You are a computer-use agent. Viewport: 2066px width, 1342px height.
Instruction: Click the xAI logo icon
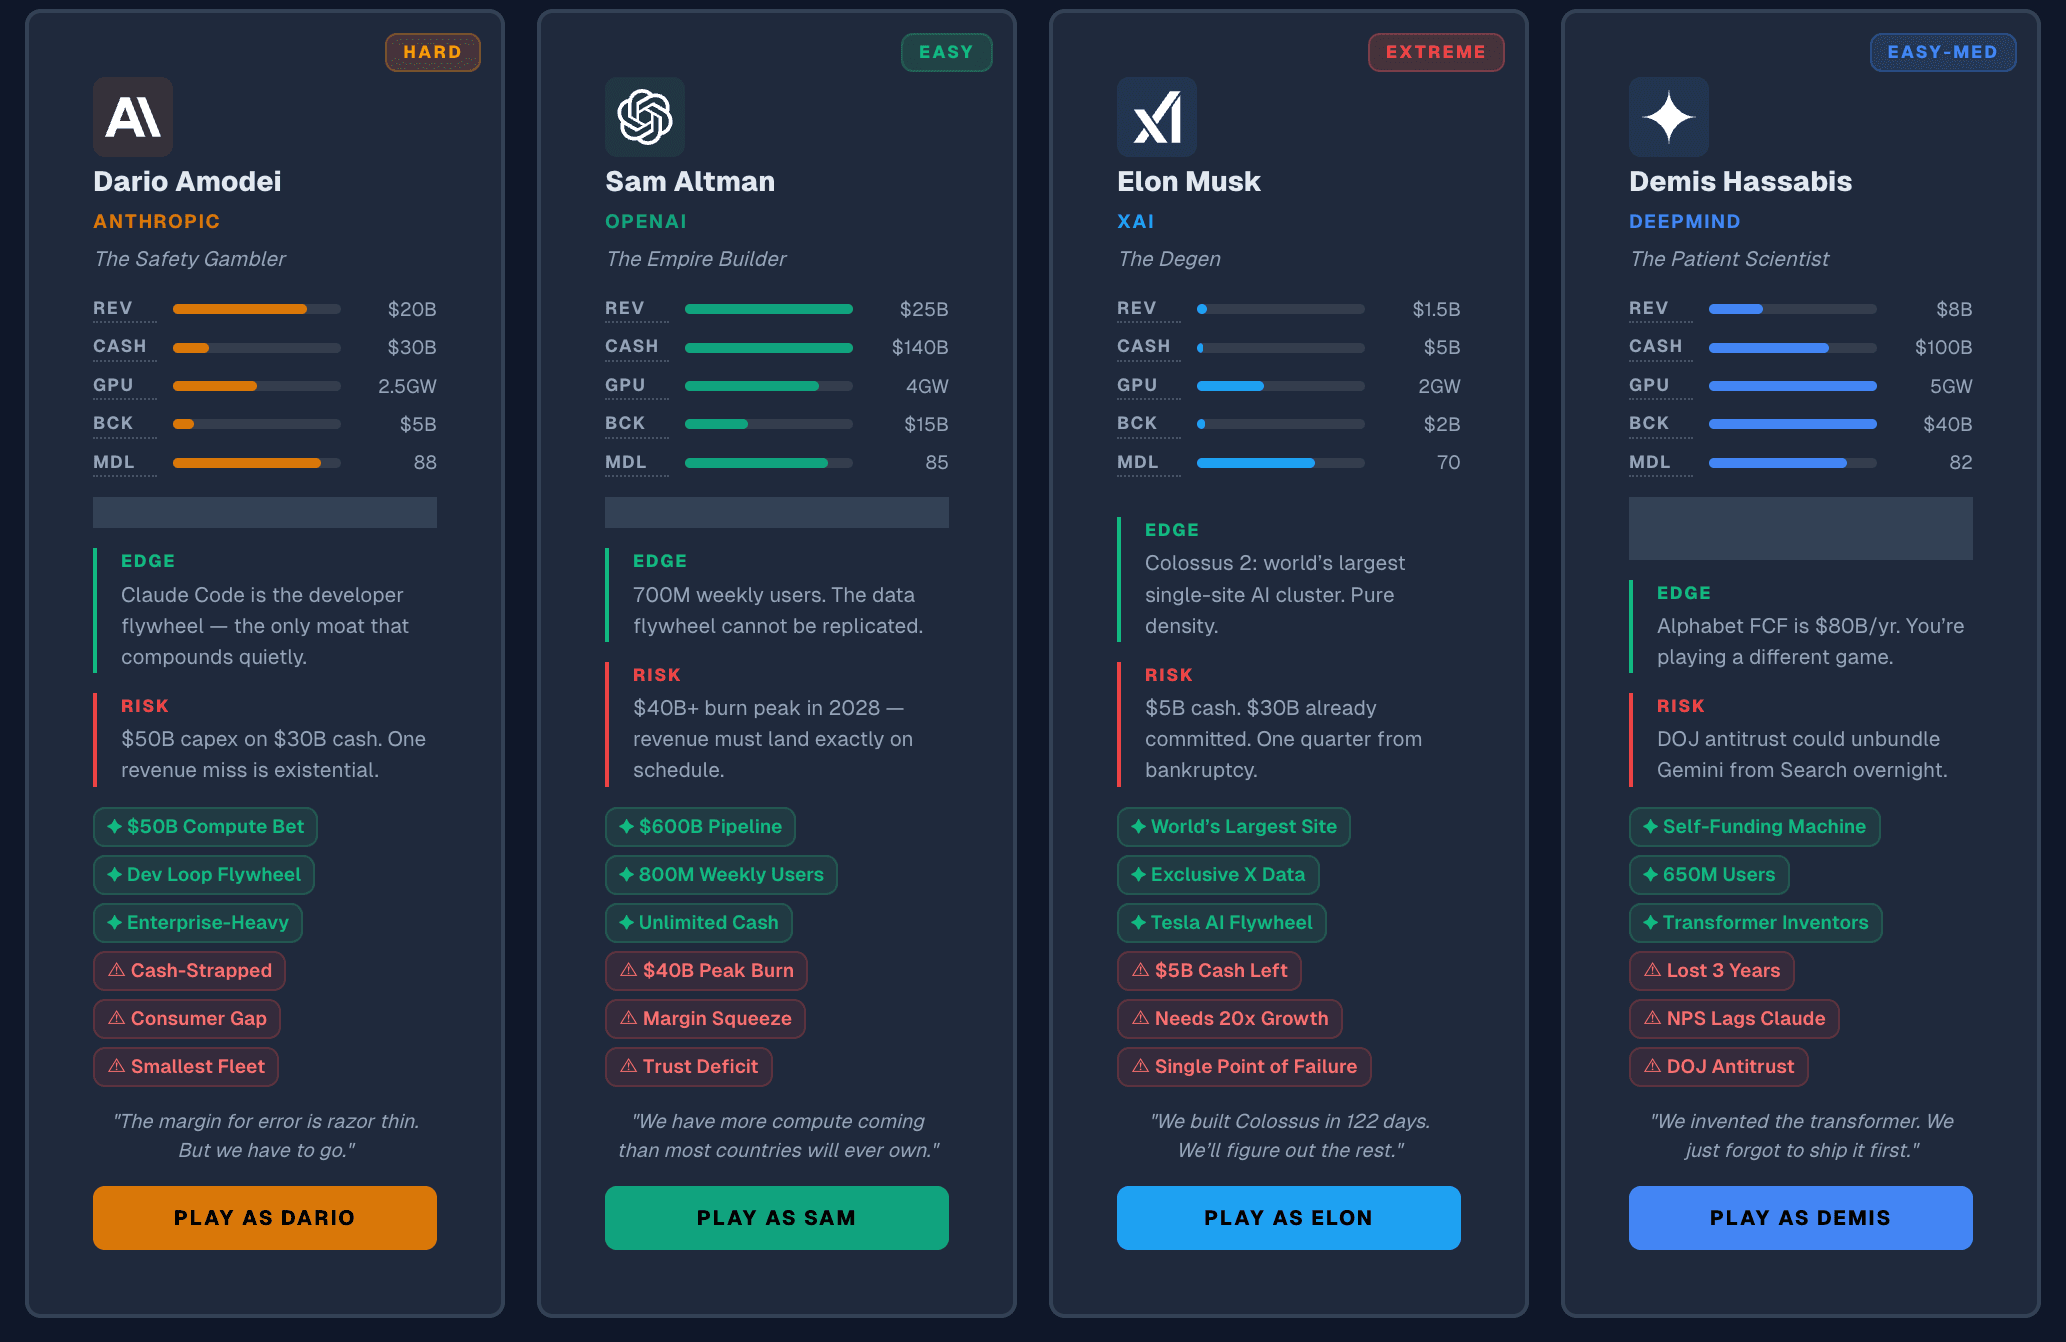click(1157, 117)
